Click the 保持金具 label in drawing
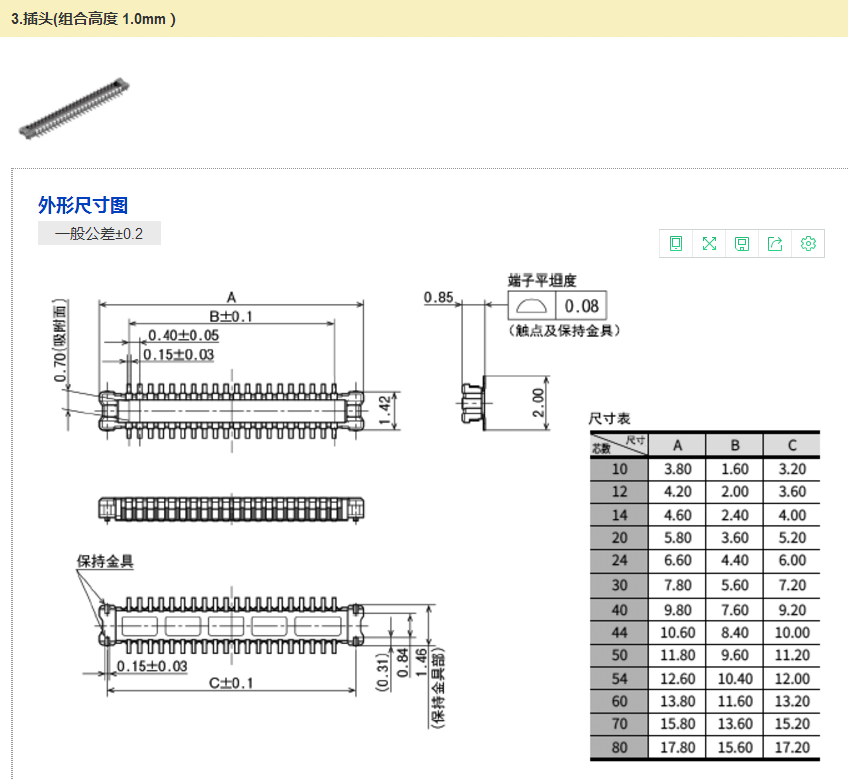Screen dimensions: 848x780 (x=105, y=561)
